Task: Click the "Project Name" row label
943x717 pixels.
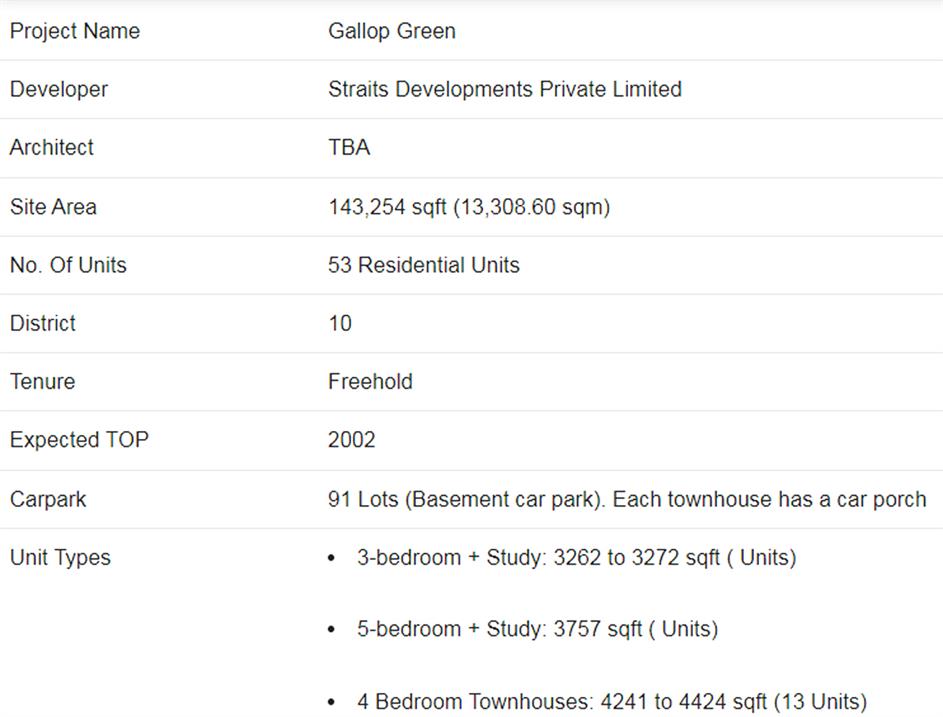Action: 75,31
